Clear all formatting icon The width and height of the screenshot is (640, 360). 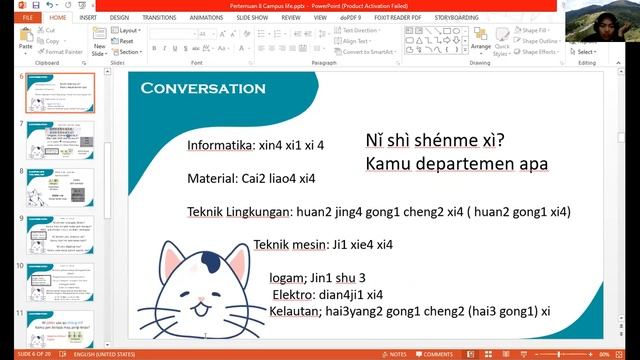[247, 34]
